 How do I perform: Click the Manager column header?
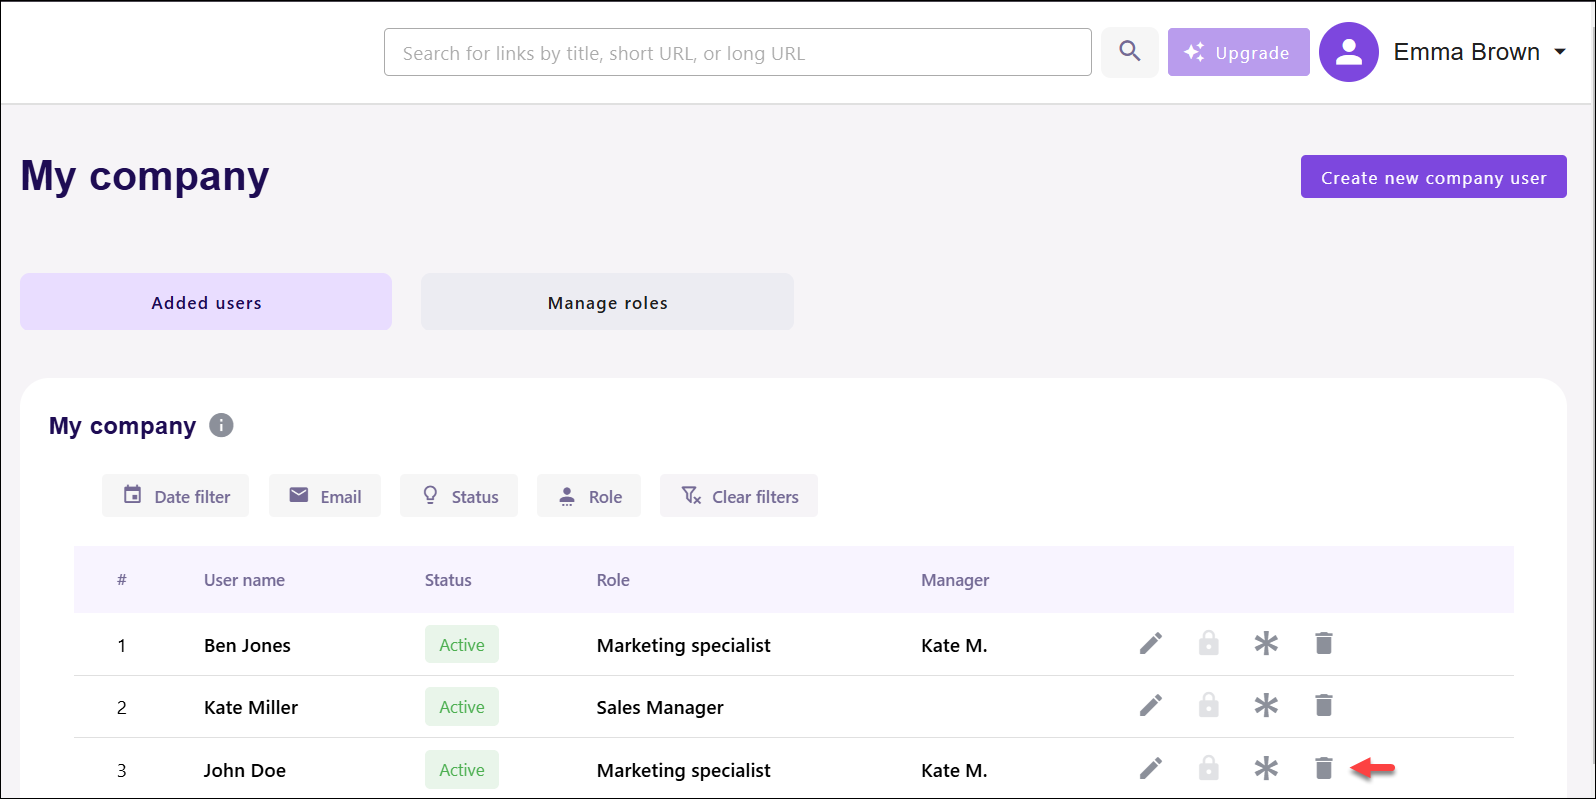[955, 580]
